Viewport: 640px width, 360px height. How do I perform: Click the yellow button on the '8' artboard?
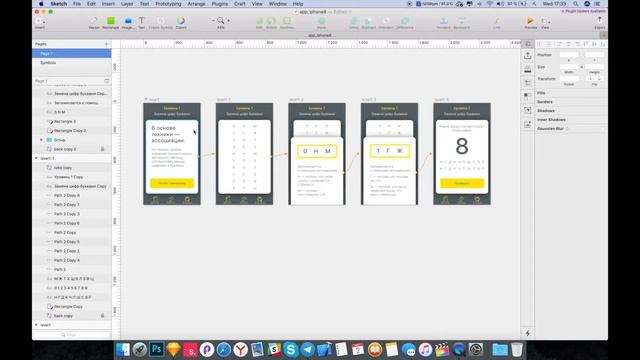click(462, 183)
